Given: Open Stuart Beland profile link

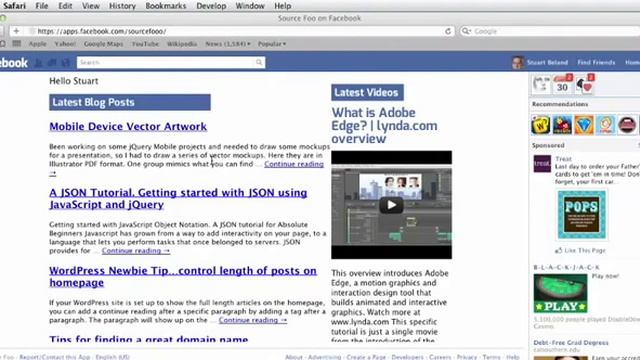Looking at the screenshot, I should click(547, 62).
